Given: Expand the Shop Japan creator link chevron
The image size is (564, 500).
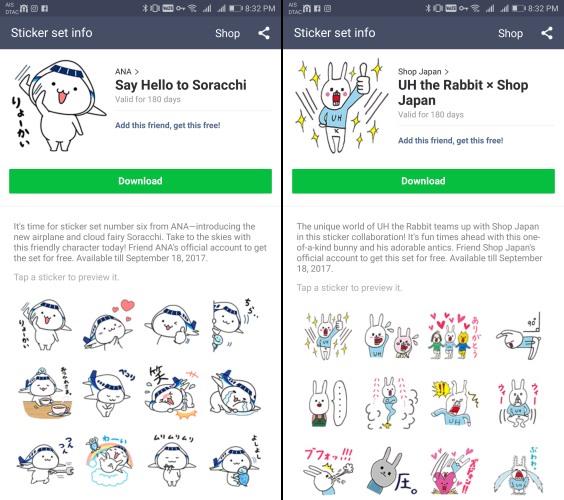Looking at the screenshot, I should pos(446,72).
